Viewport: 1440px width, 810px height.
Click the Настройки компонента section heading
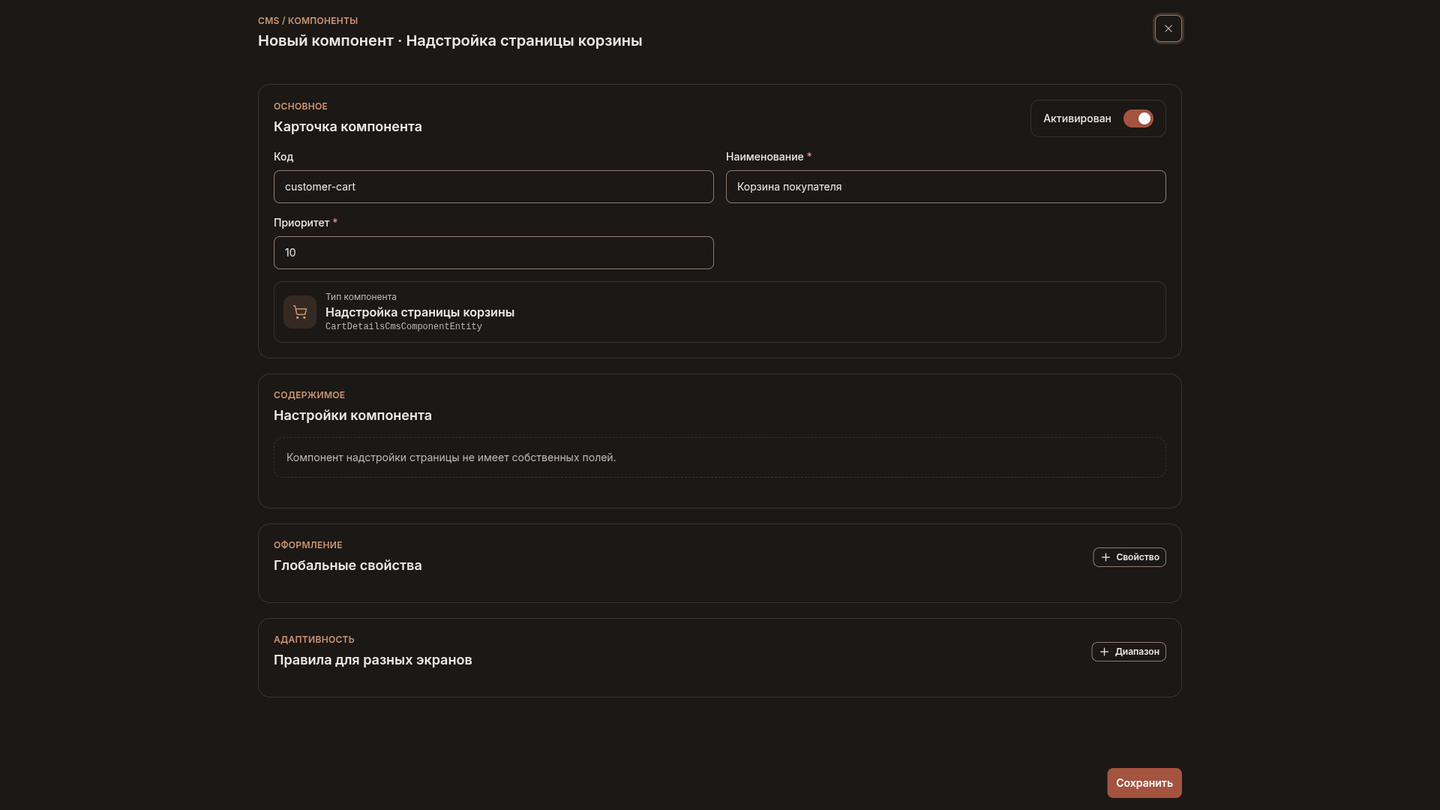[353, 415]
